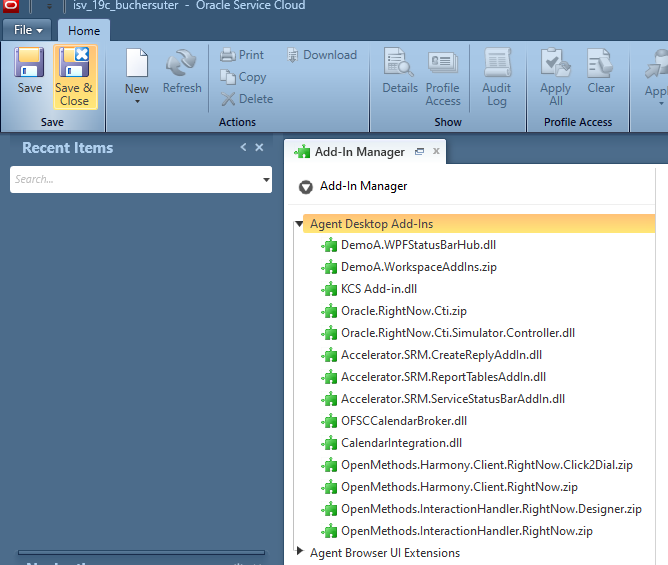Viewport: 668px width, 565px height.
Task: Click the Recent Items search field
Action: click(135, 179)
